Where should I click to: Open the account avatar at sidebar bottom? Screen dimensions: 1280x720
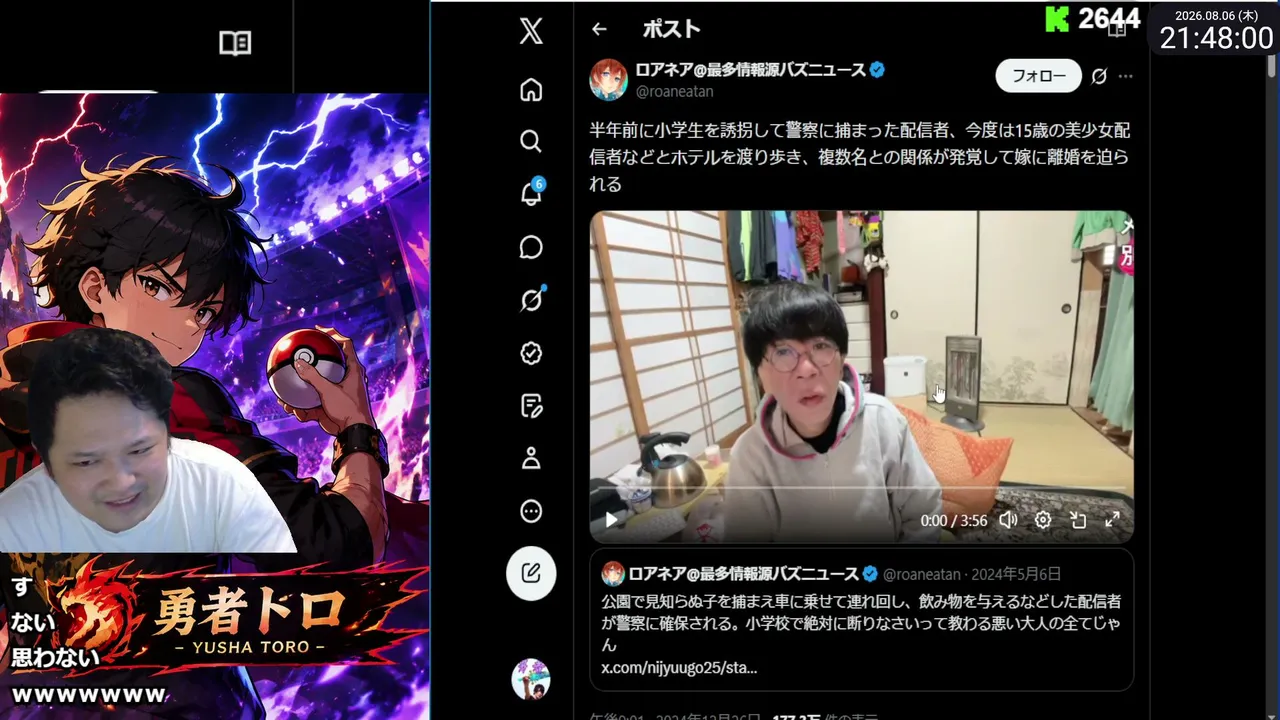click(x=531, y=679)
